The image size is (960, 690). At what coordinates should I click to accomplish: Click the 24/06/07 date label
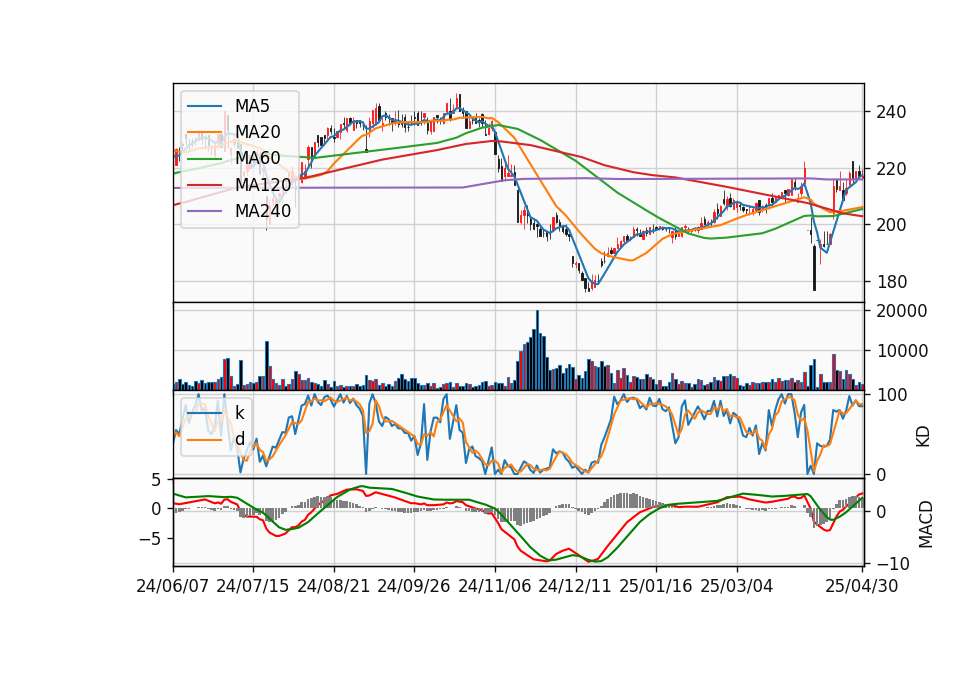pyautogui.click(x=173, y=586)
